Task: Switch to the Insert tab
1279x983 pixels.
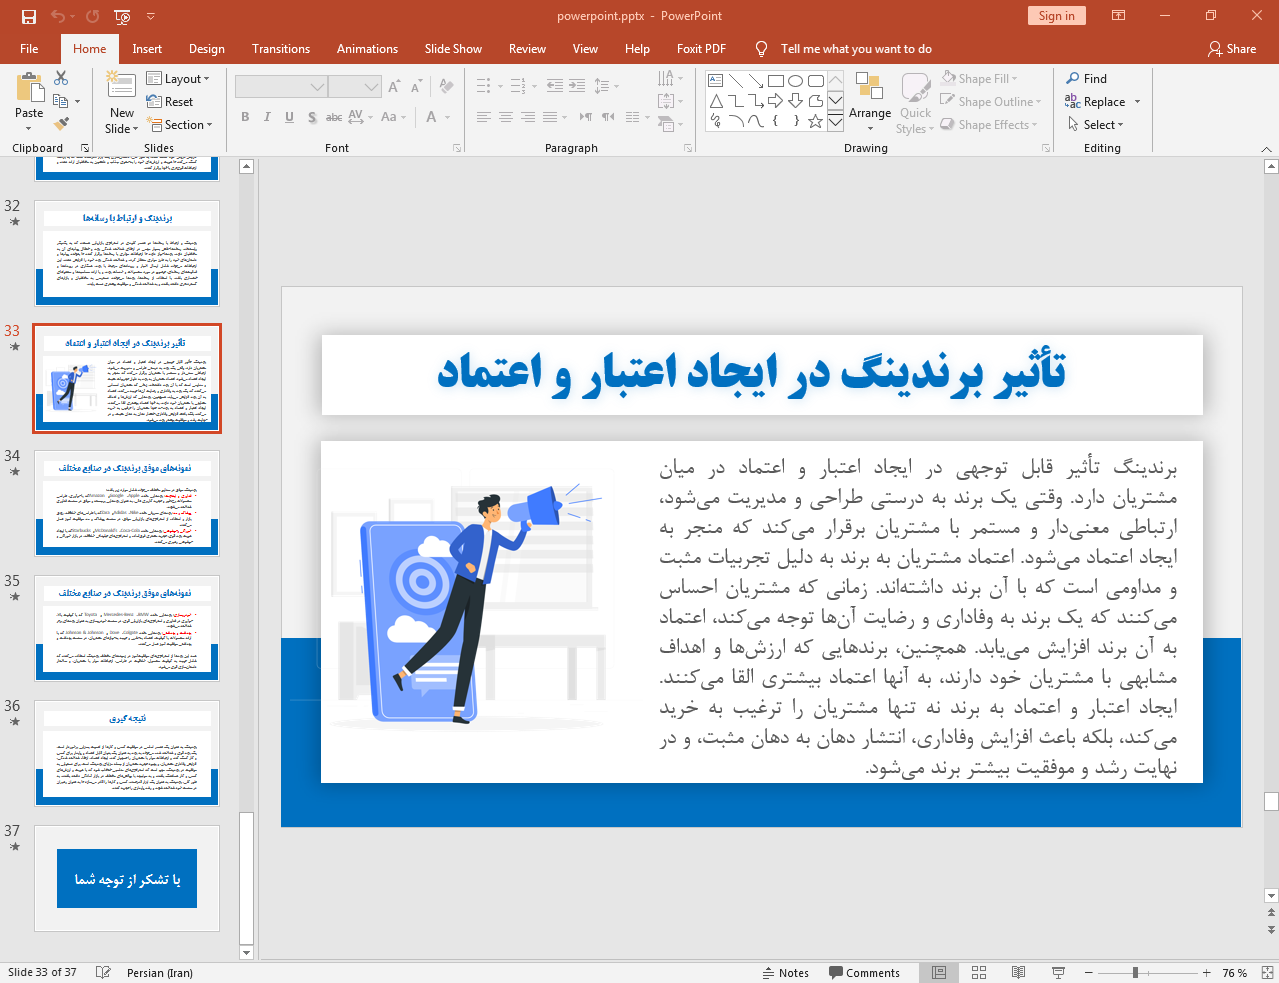Action: pyautogui.click(x=147, y=48)
